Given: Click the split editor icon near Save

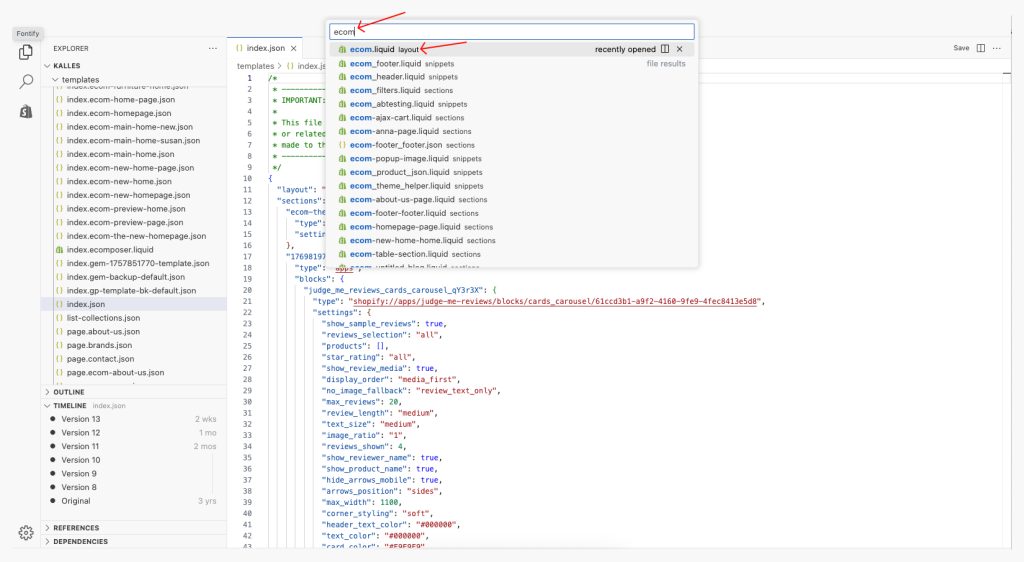Looking at the screenshot, I should pyautogui.click(x=981, y=48).
